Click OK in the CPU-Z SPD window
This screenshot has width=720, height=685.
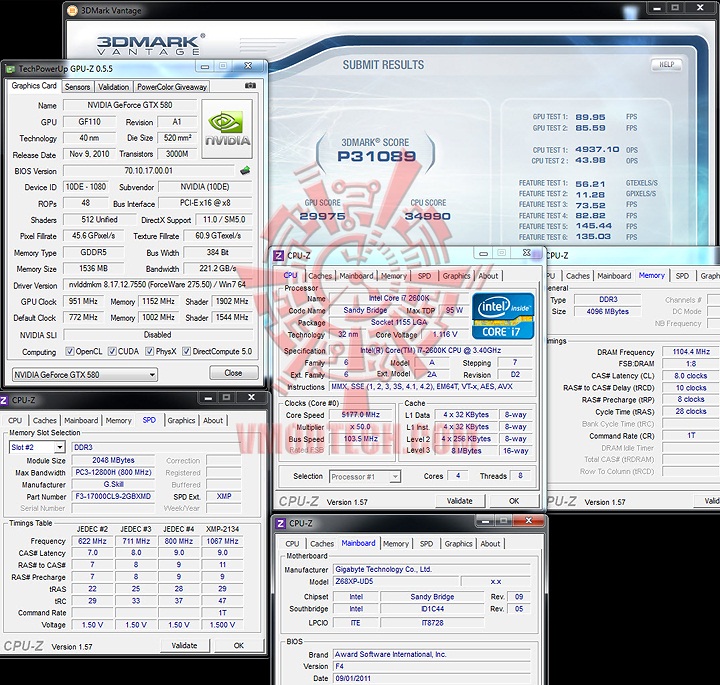[x=239, y=646]
